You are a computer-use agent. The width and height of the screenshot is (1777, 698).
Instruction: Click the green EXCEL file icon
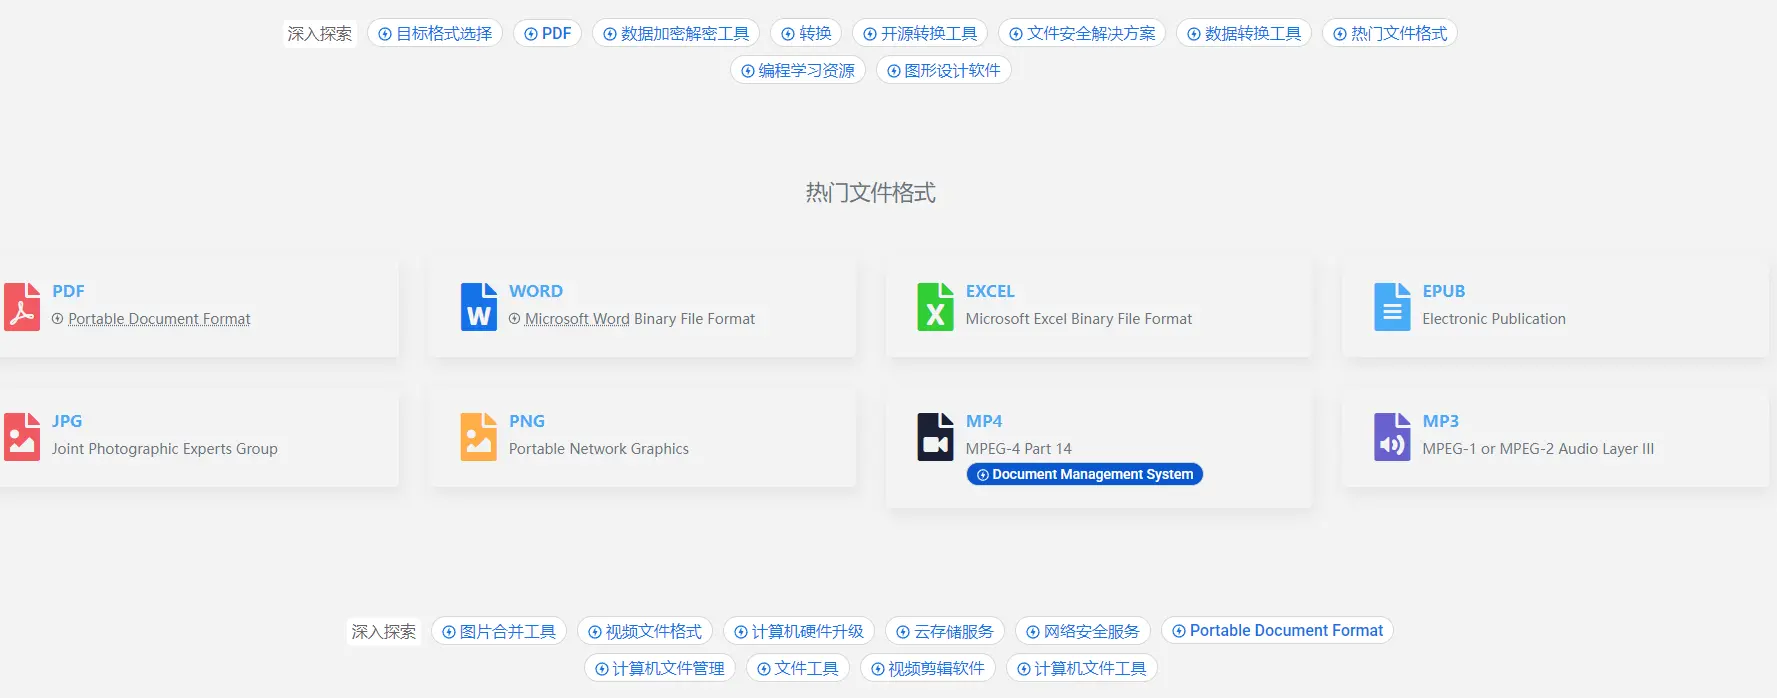(x=935, y=306)
